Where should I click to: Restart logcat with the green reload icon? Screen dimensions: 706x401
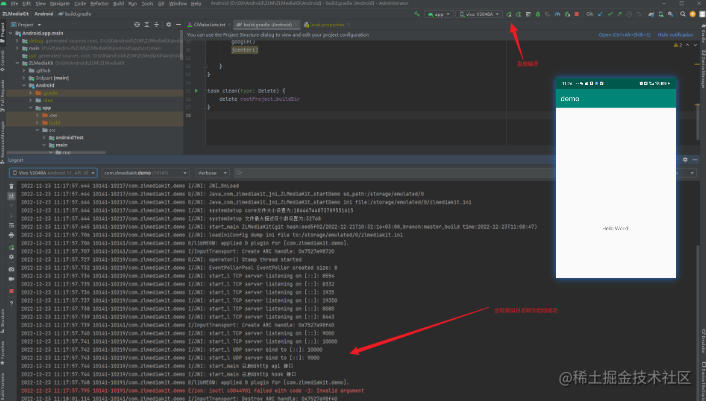(12, 248)
